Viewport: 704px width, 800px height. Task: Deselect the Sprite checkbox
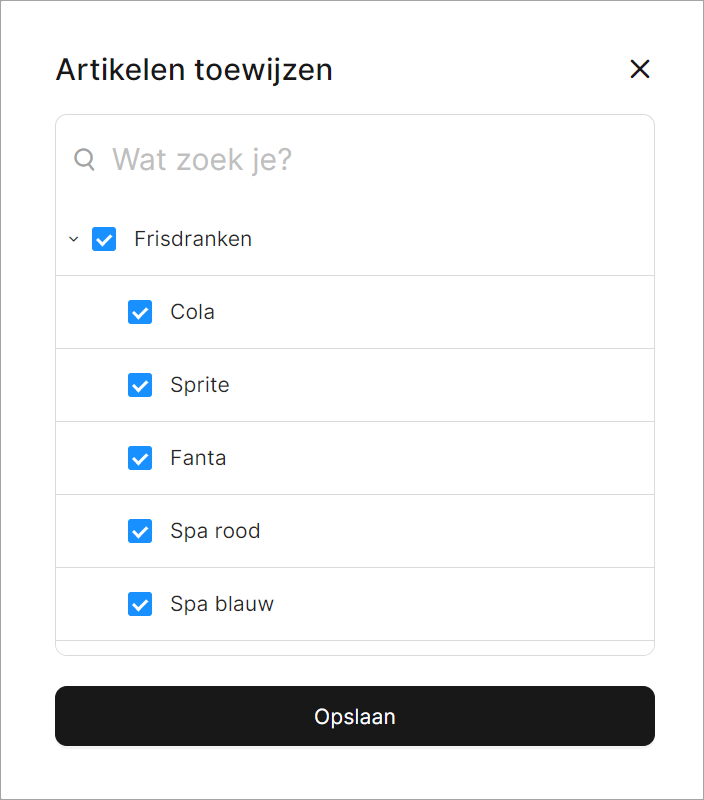[x=140, y=385]
